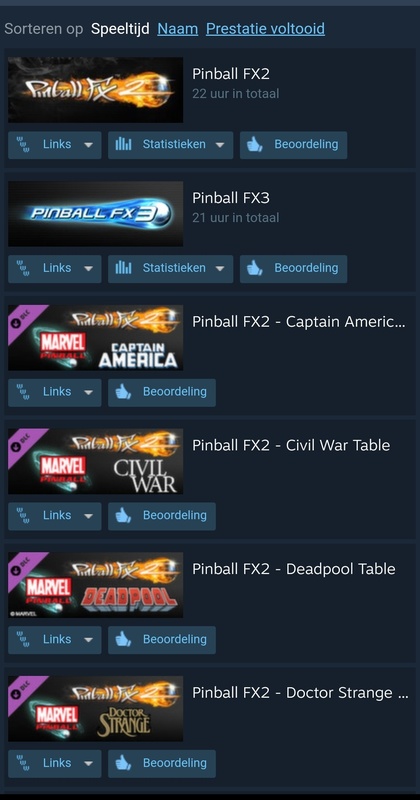Open the Statistieken dropdown for Pinball FX2
This screenshot has width=420, height=800.
(x=170, y=144)
